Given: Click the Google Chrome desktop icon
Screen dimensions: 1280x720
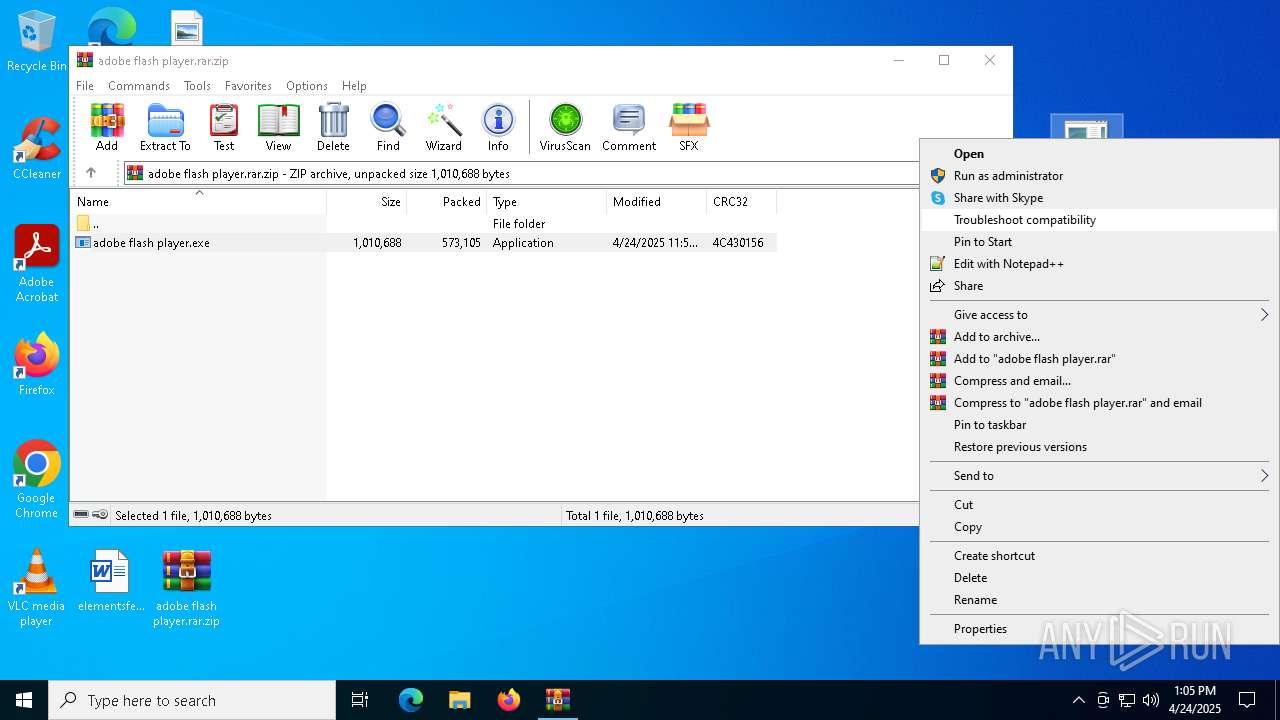Looking at the screenshot, I should pyautogui.click(x=36, y=479).
